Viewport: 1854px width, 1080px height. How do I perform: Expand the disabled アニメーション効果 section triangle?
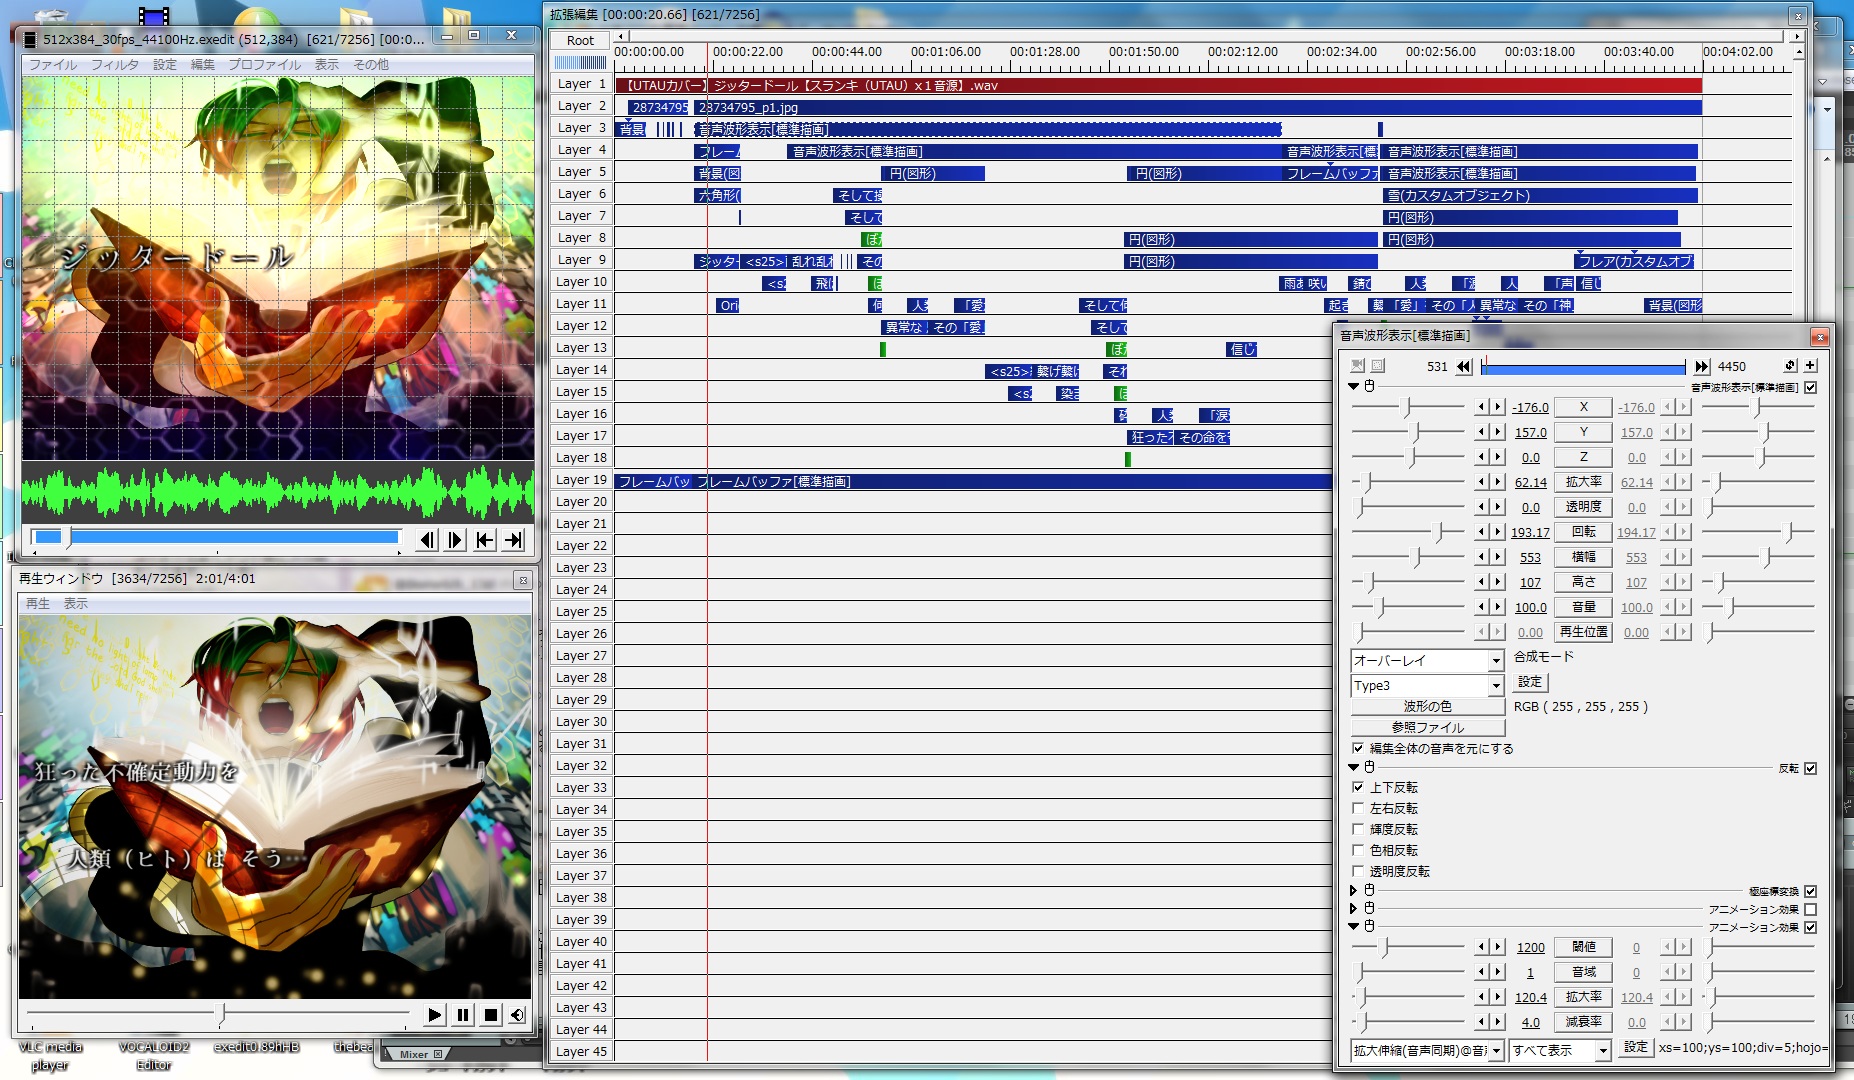click(x=1354, y=908)
